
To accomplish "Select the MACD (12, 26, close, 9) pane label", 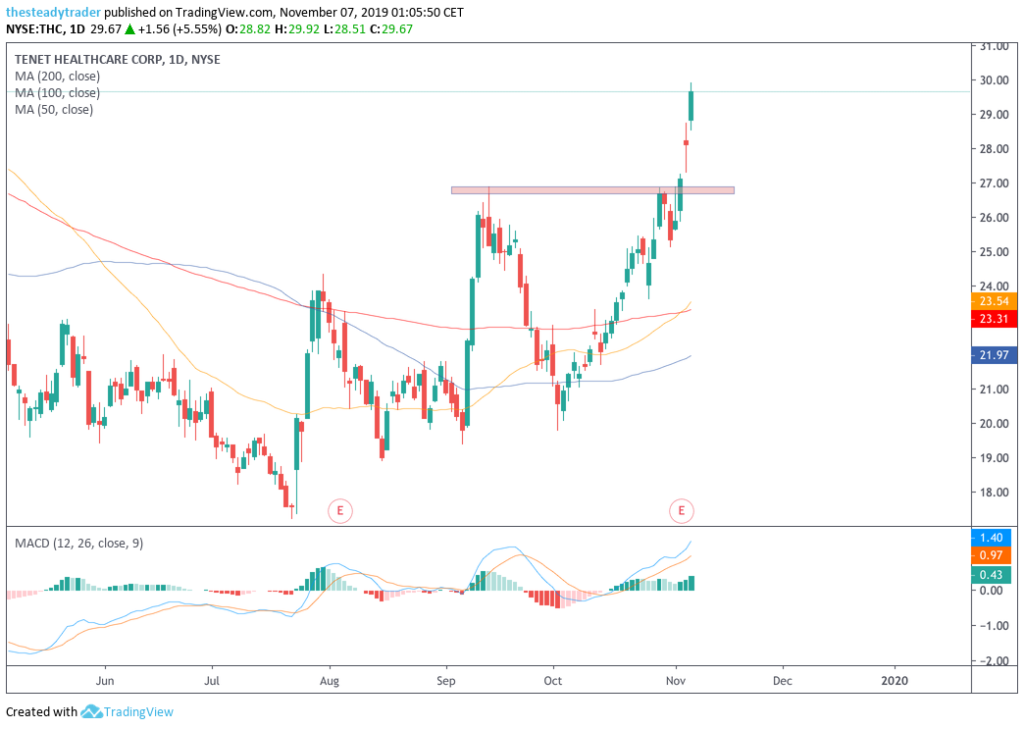I will click(78, 542).
